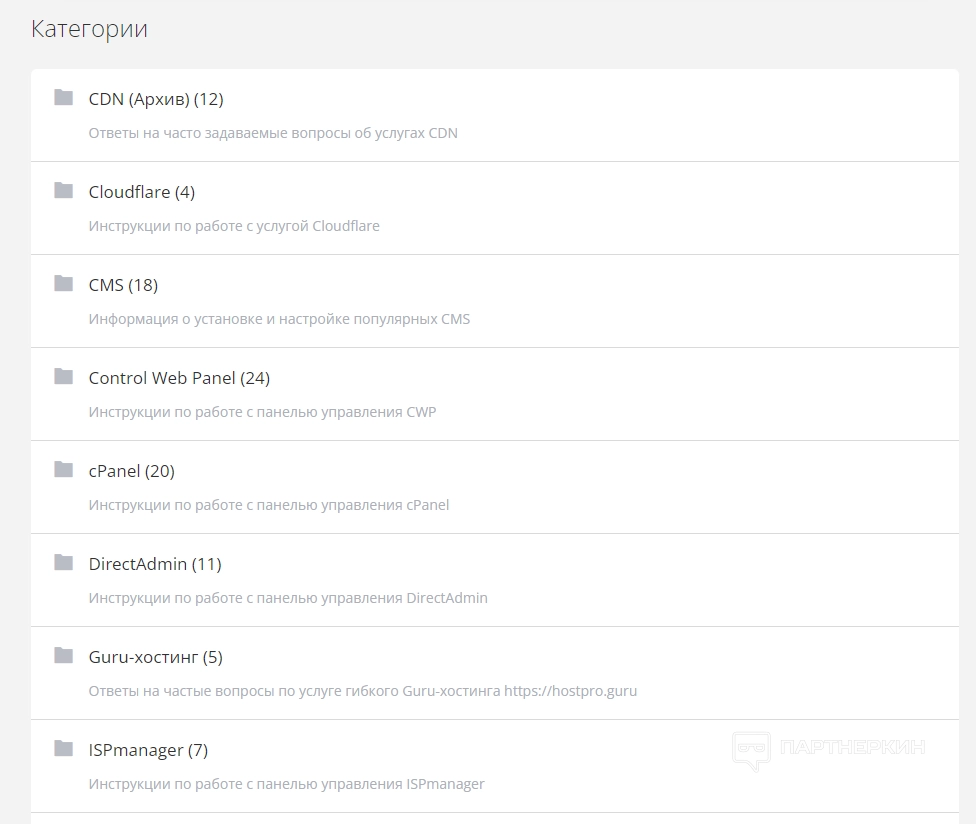This screenshot has width=976, height=824.
Task: Open the Guru-хостинг (5) category
Action: point(155,657)
